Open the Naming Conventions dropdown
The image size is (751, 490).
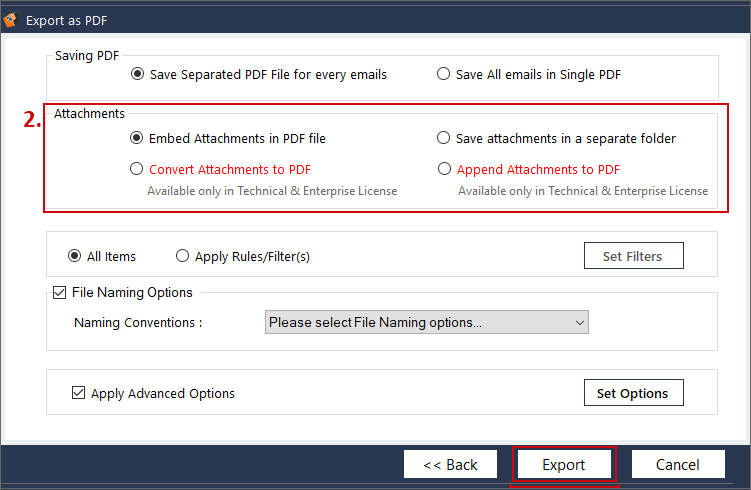[427, 322]
